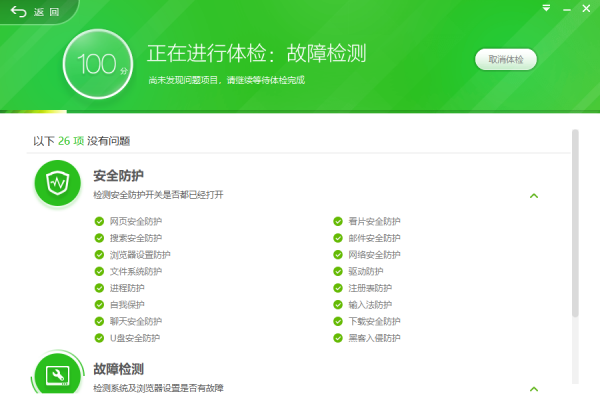Collapse the 故障检测 section chevron
Image resolution: width=600 pixels, height=400 pixels.
(x=534, y=389)
